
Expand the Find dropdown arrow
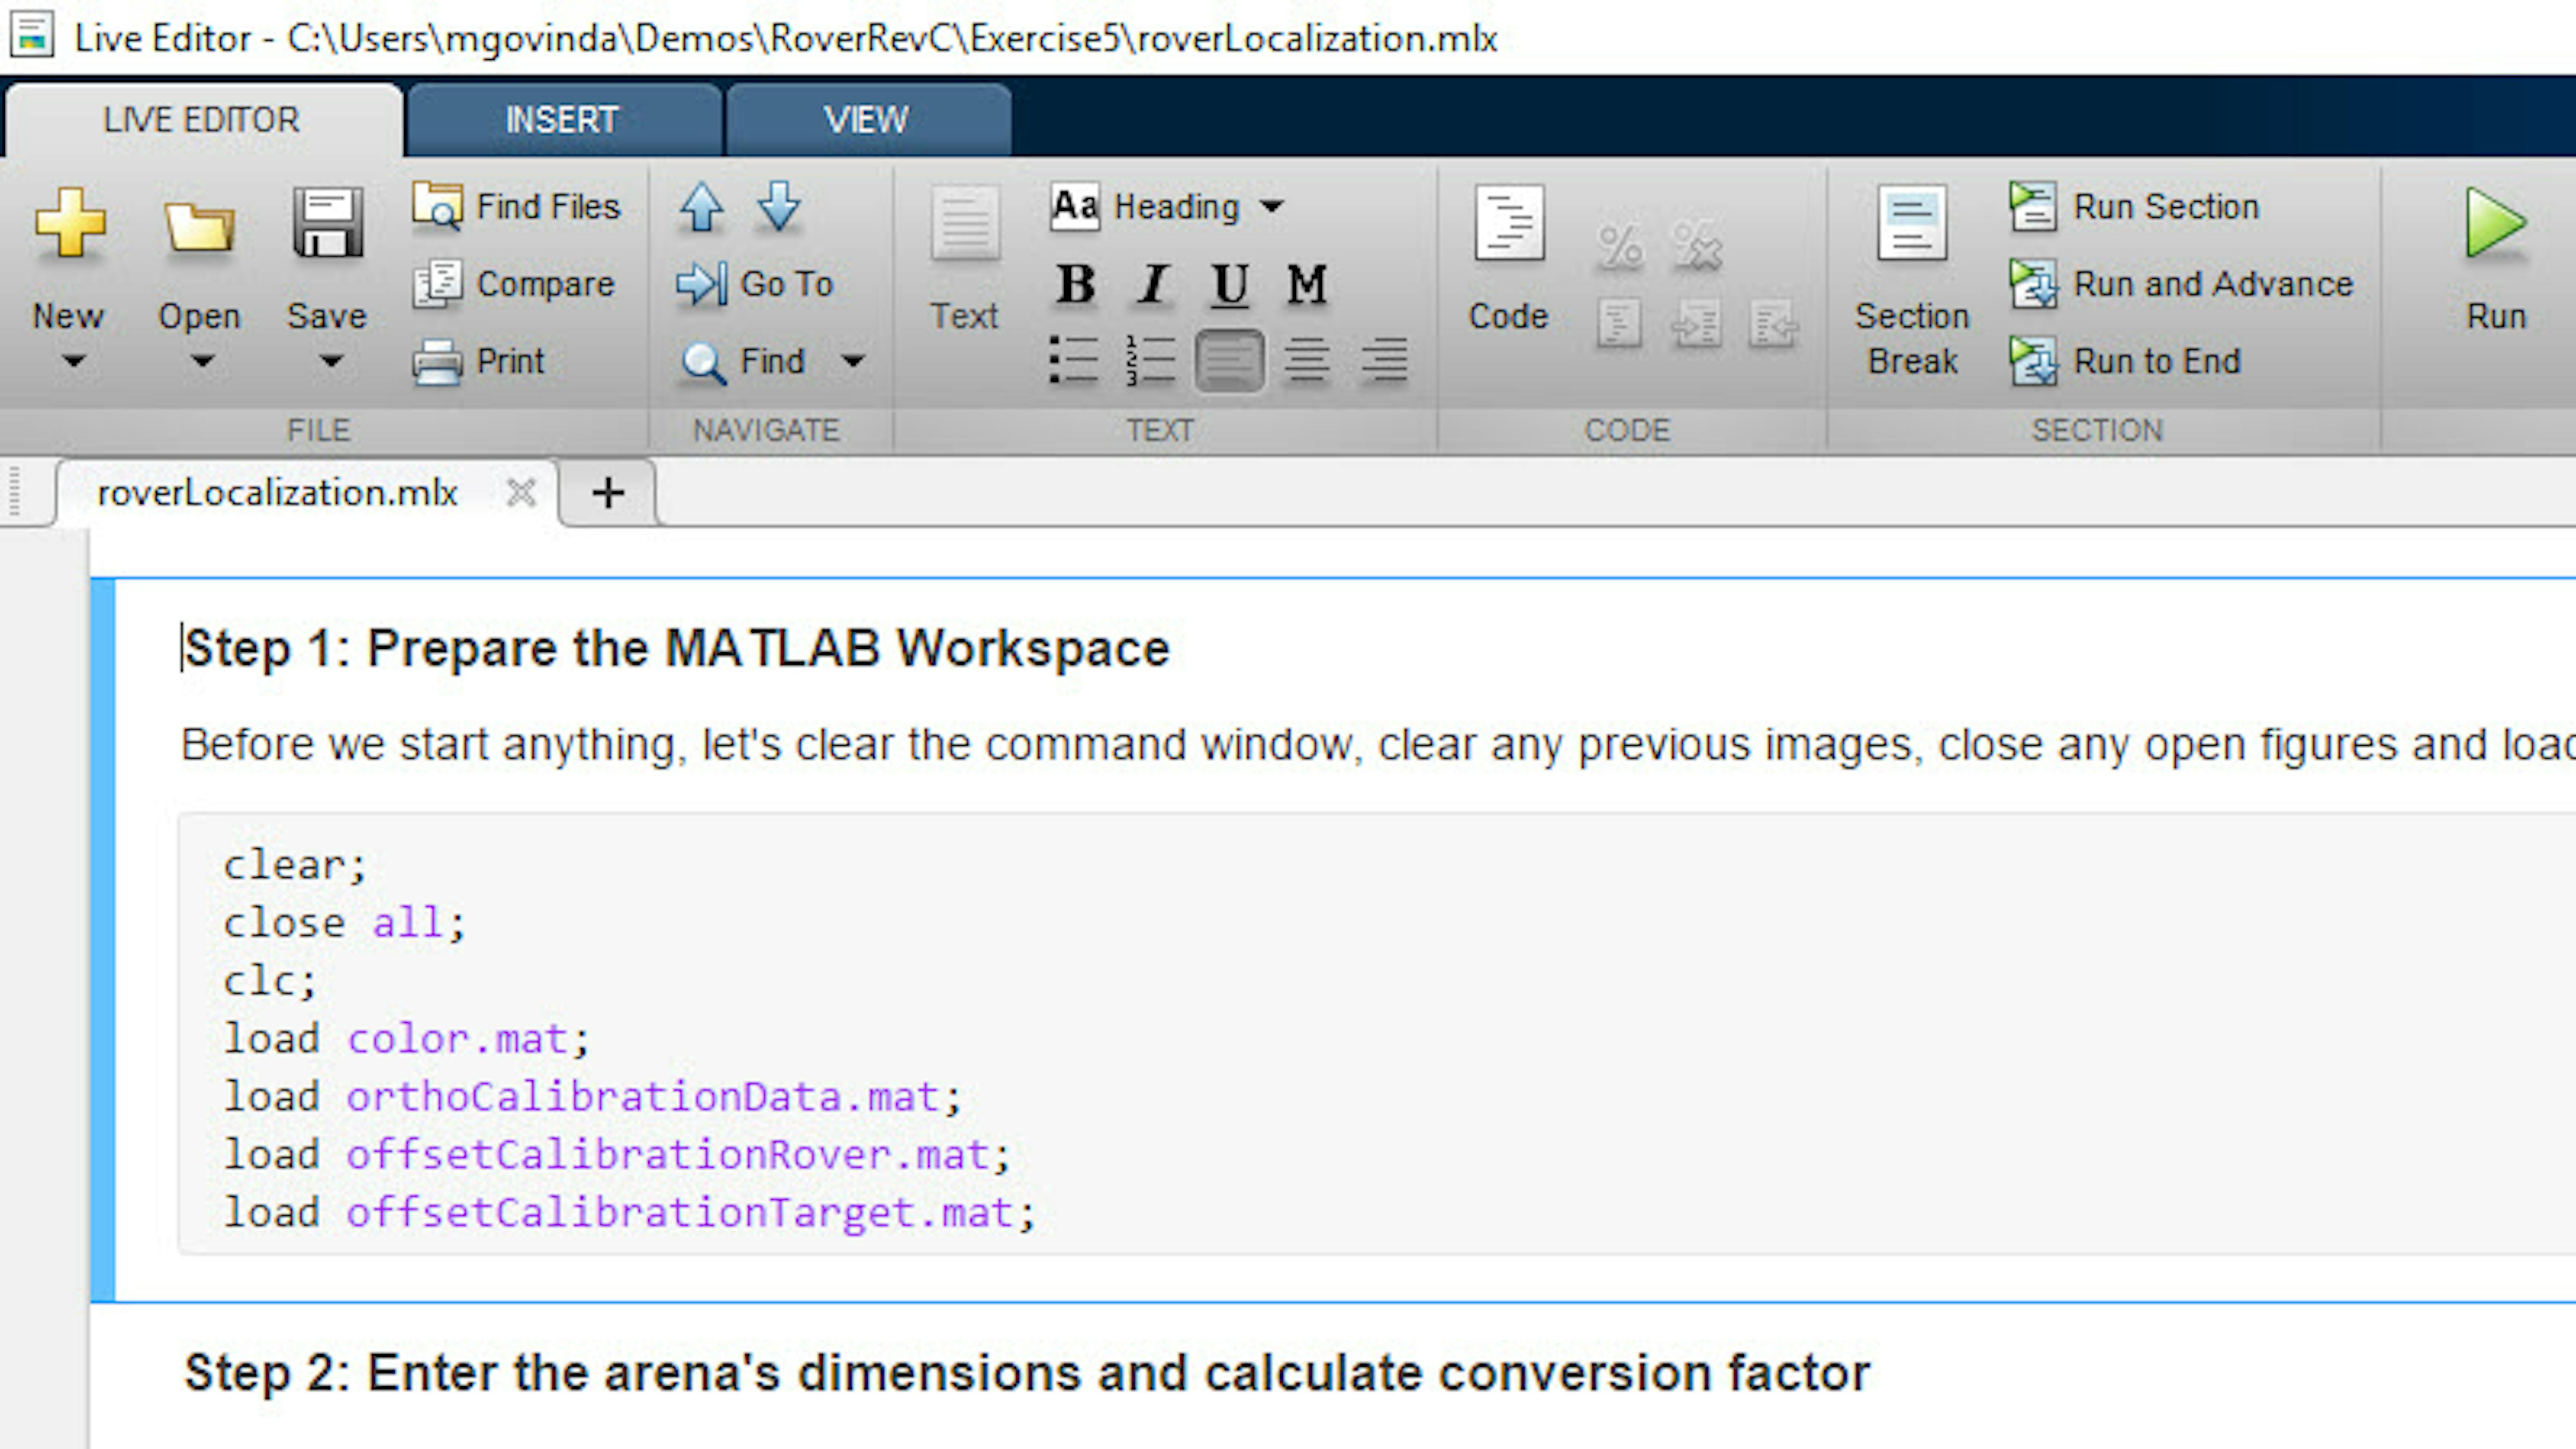(853, 360)
